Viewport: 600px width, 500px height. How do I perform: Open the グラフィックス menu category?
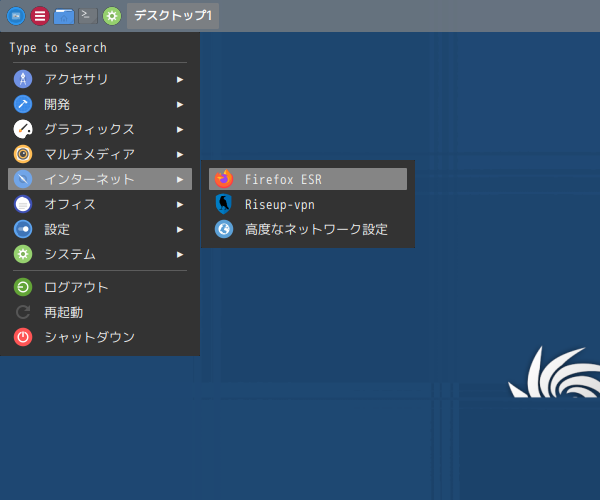[x=100, y=129]
